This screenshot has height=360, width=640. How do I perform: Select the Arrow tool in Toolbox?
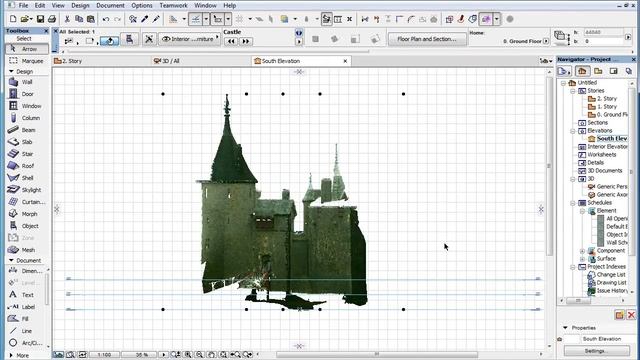[x=27, y=49]
